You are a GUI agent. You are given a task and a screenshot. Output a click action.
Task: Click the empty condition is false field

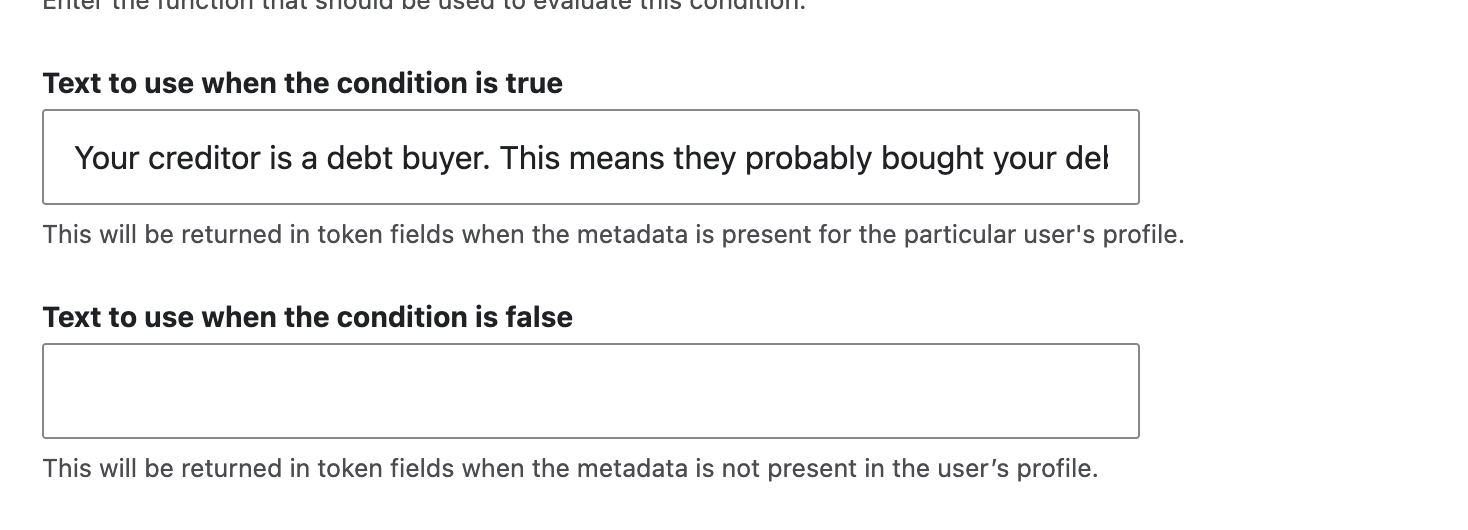(590, 391)
